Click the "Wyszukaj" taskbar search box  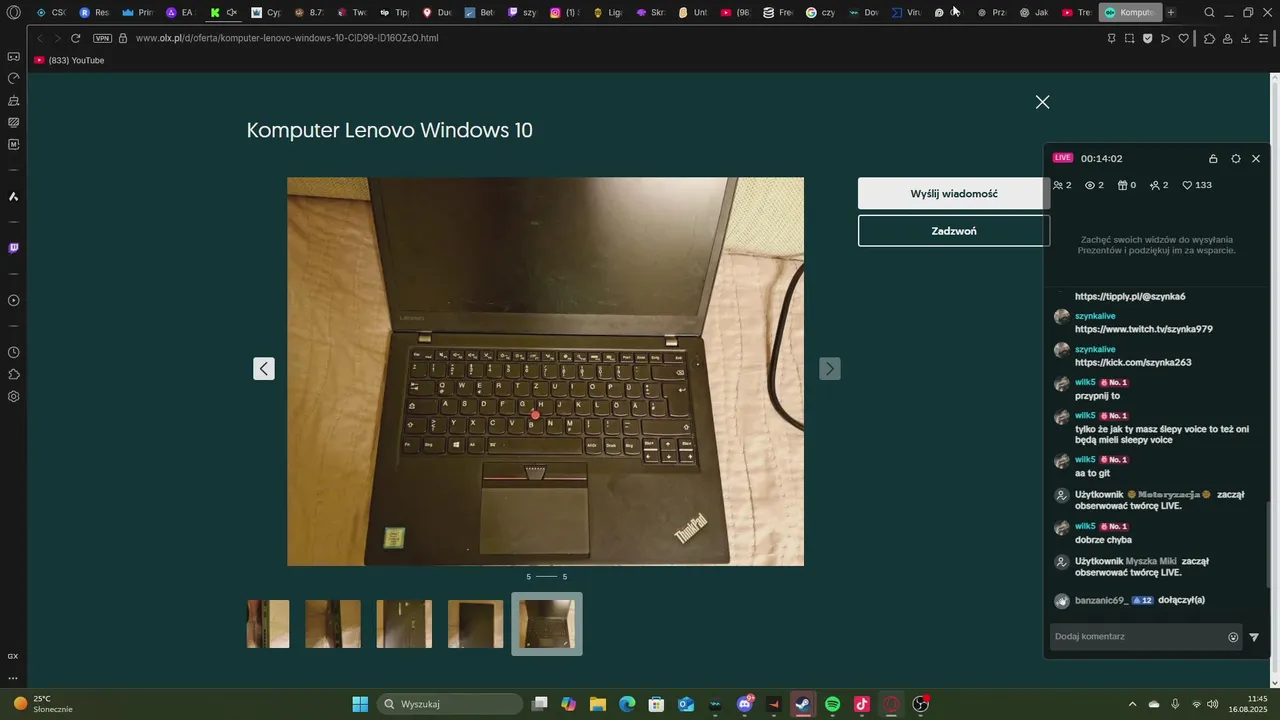tap(450, 704)
